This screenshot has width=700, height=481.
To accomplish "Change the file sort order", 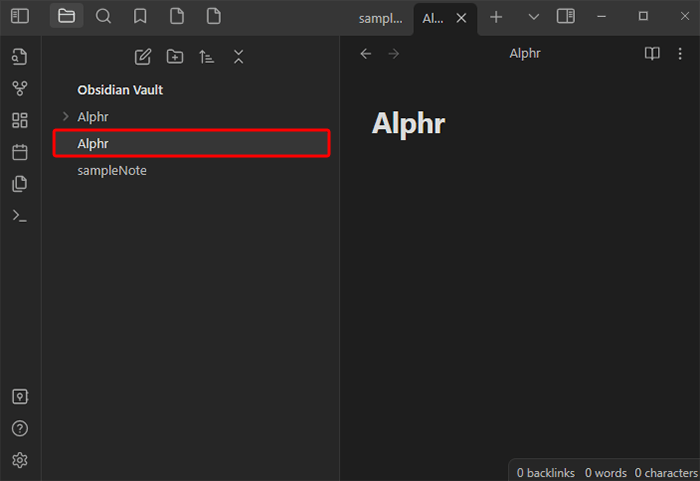I will 206,56.
